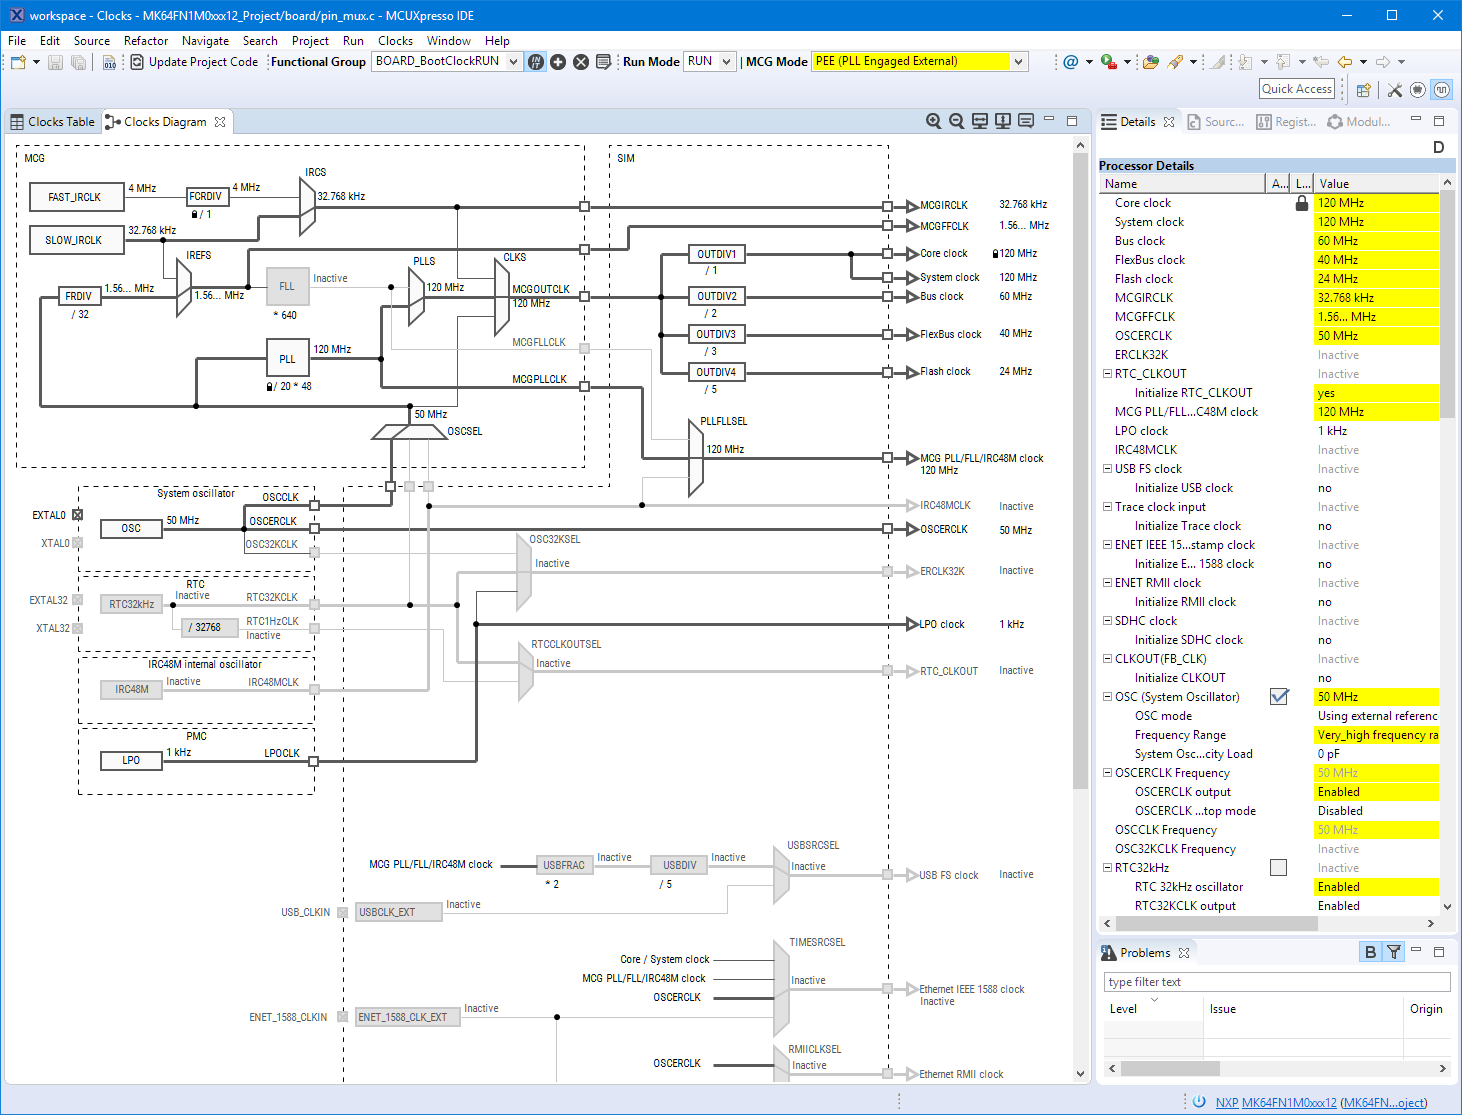The width and height of the screenshot is (1462, 1115).
Task: Open the Clocks menu
Action: point(395,41)
